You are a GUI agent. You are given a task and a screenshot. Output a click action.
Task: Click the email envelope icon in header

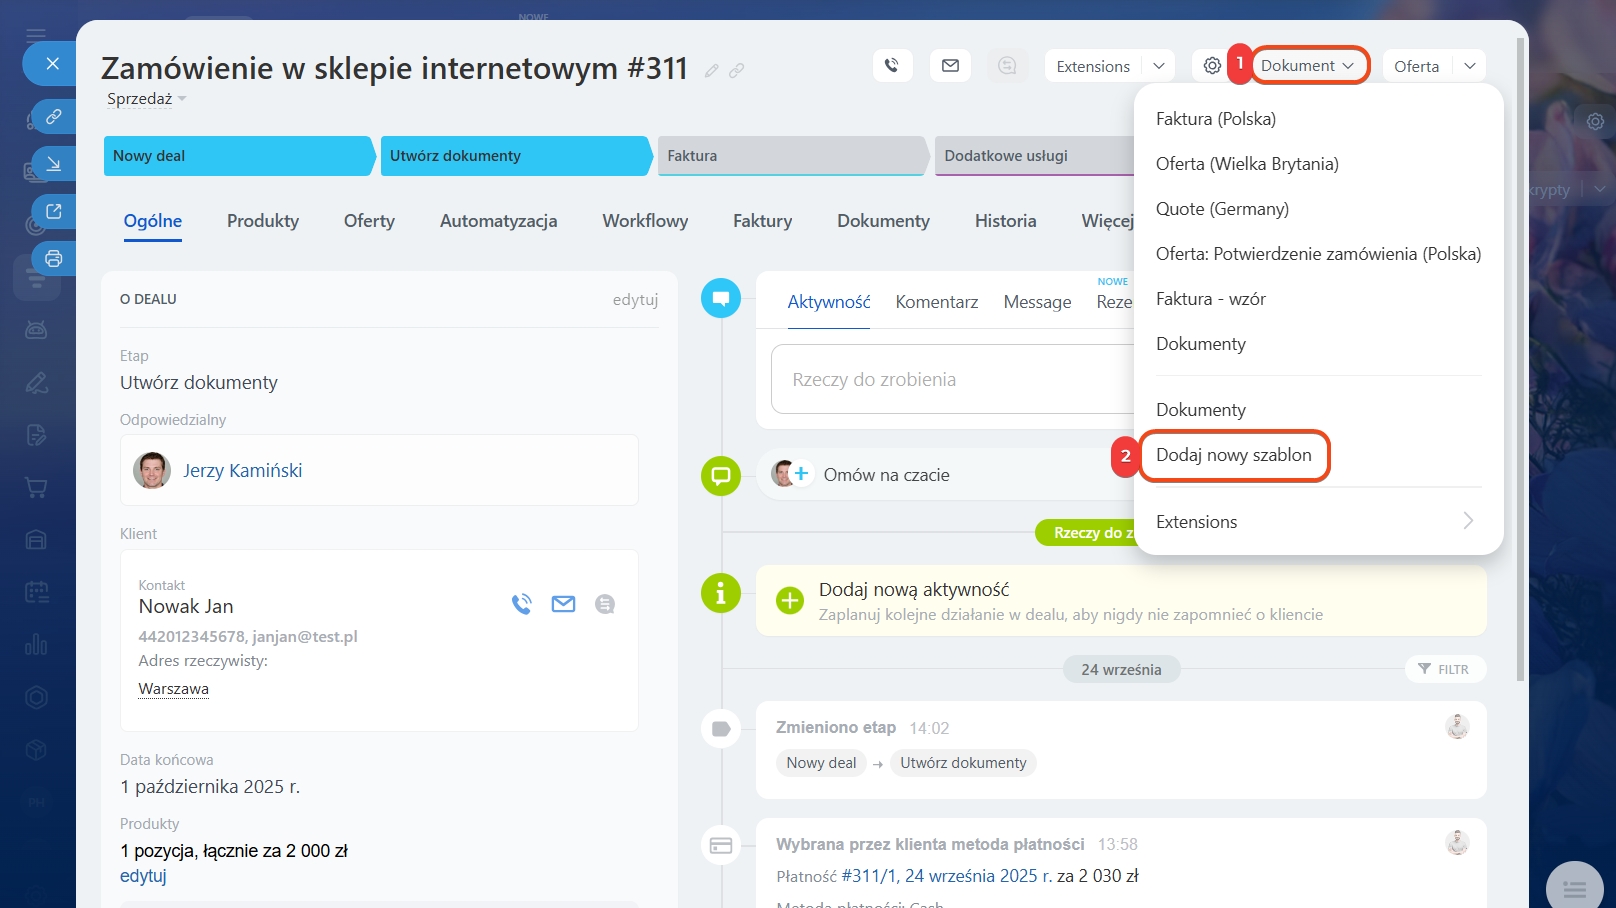(x=950, y=66)
